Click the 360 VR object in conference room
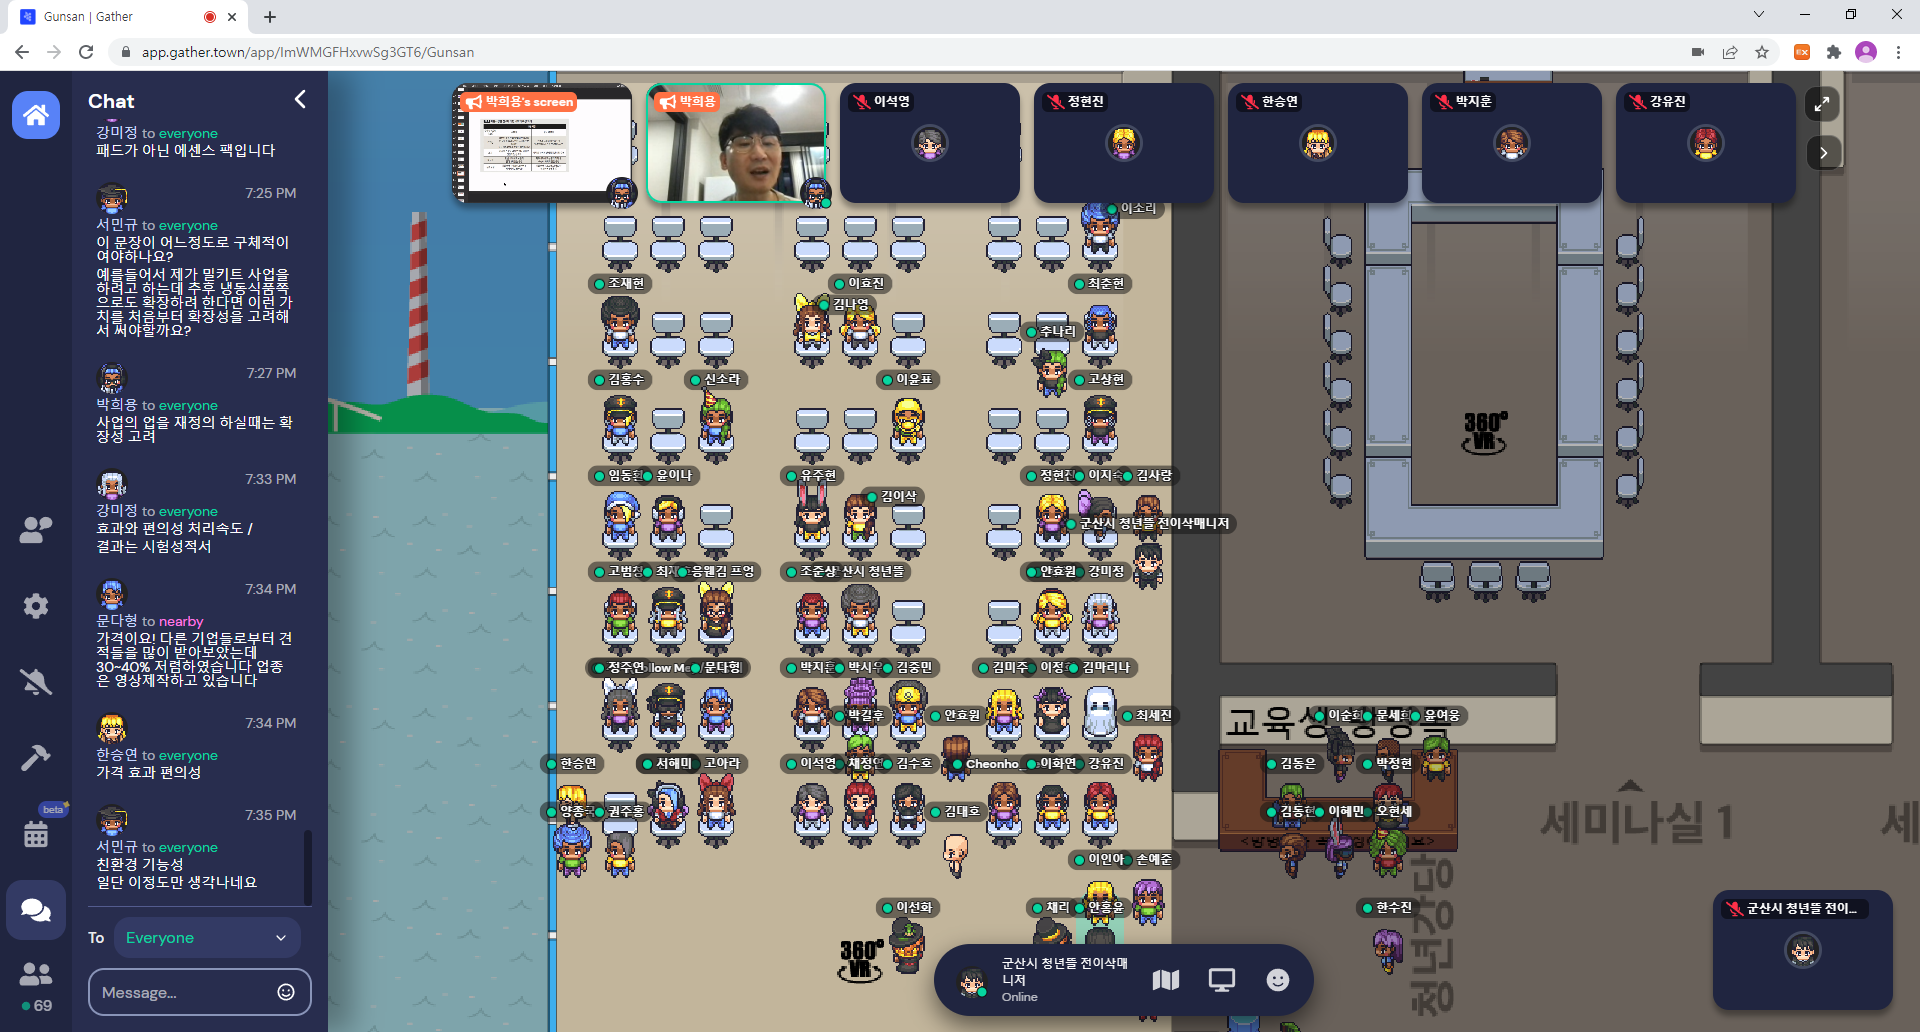 click(x=1485, y=432)
